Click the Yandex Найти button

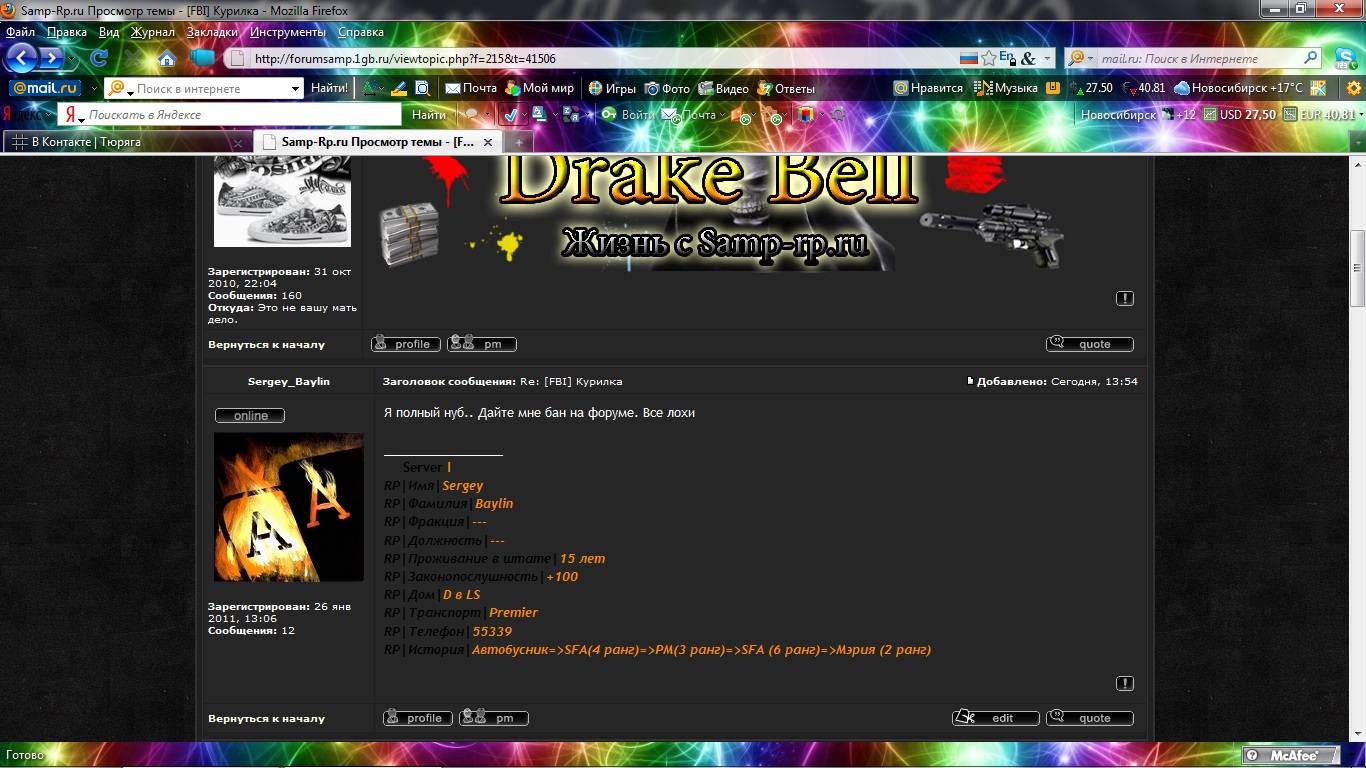click(x=429, y=115)
